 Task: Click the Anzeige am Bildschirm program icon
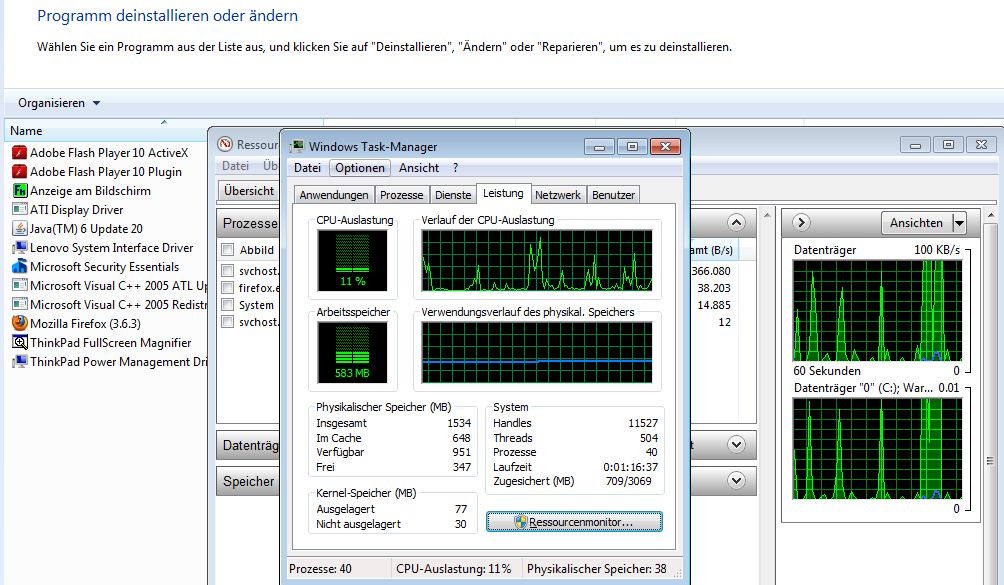[x=20, y=191]
